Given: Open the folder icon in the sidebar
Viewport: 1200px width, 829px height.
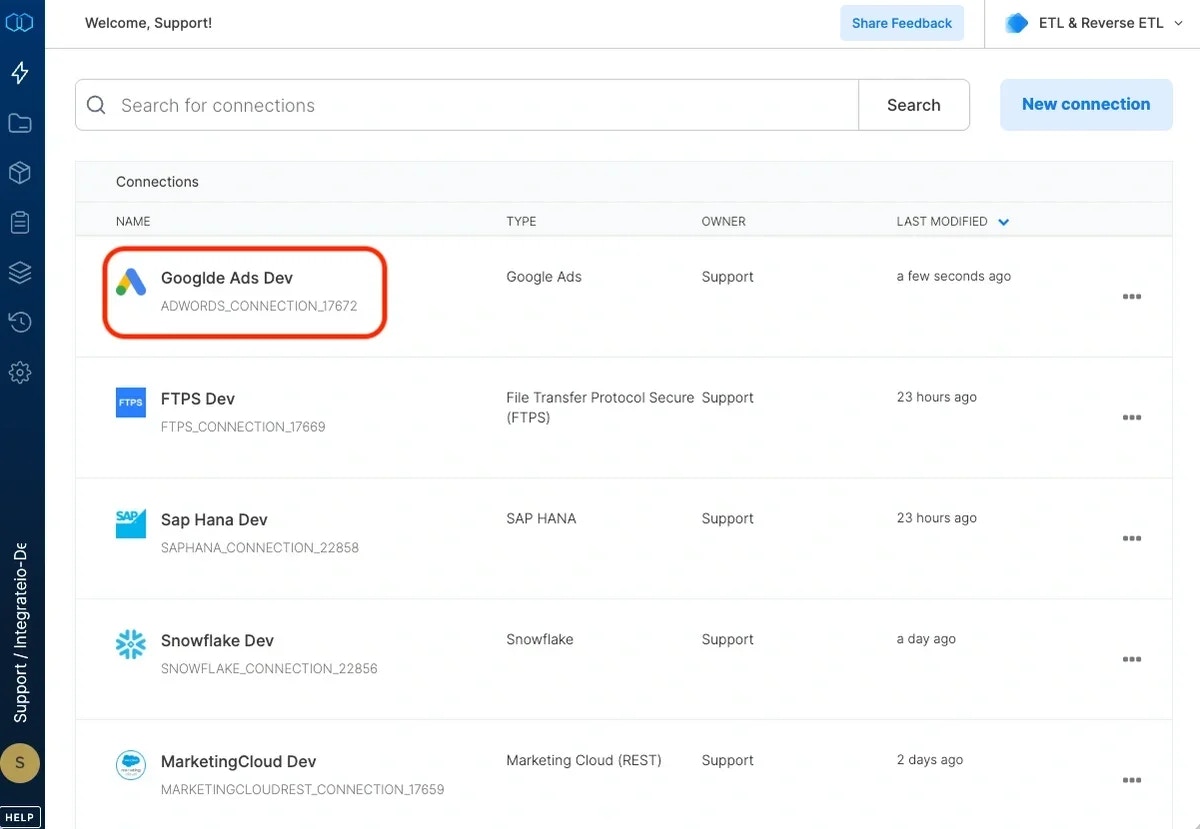Looking at the screenshot, I should 21,122.
